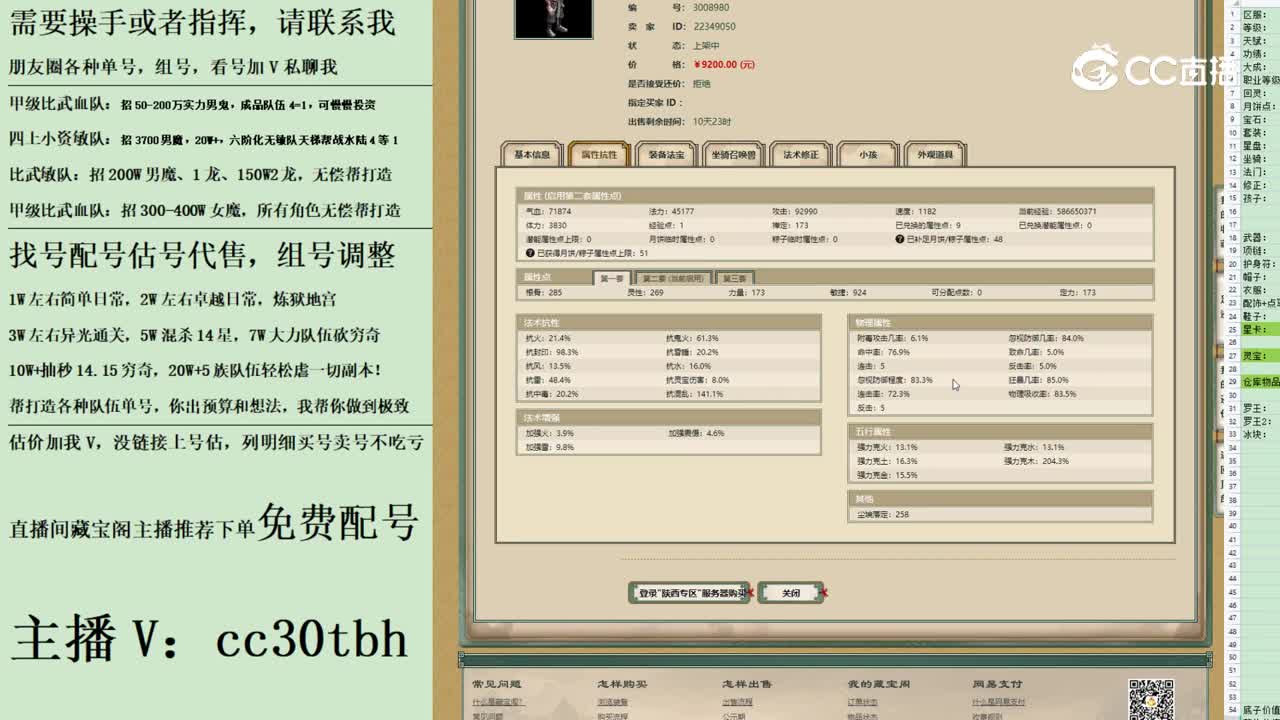Switch to the 法术修正 tab
This screenshot has height=720, width=1280.
(801, 155)
